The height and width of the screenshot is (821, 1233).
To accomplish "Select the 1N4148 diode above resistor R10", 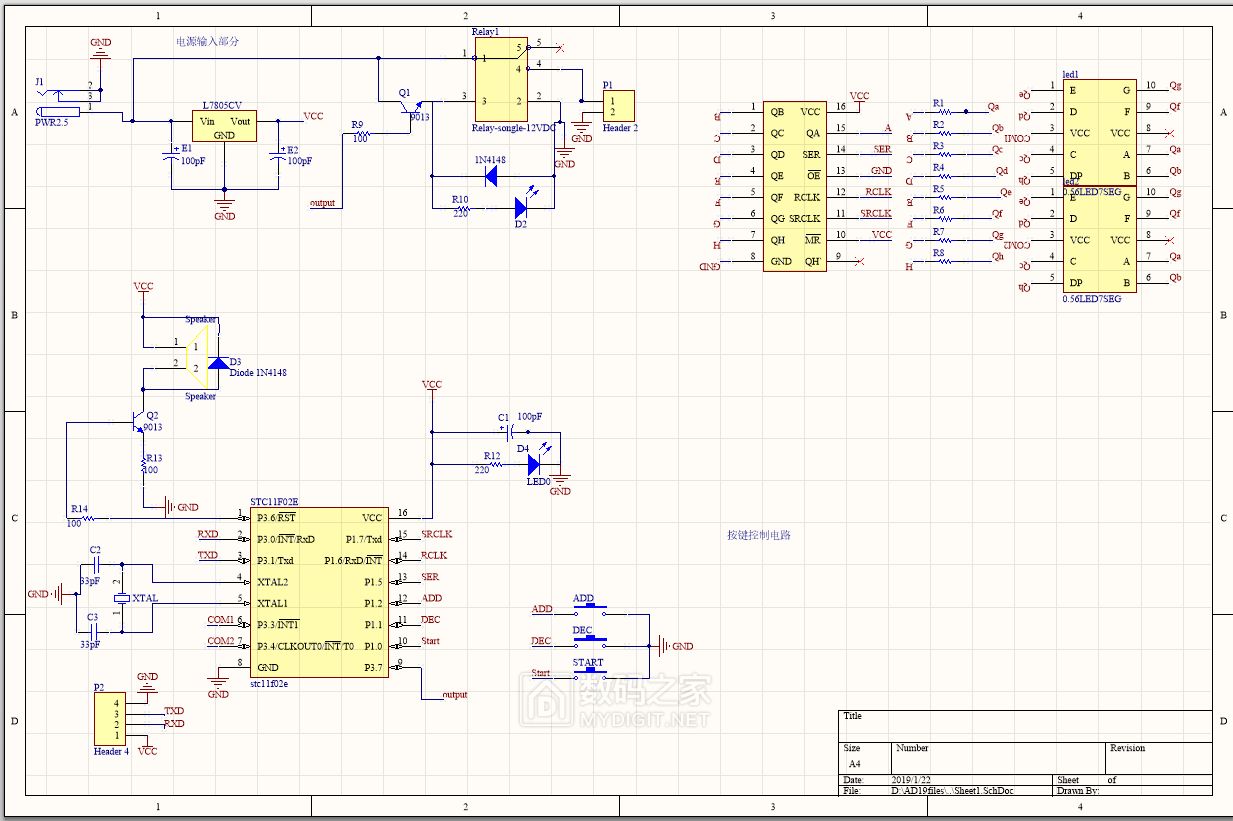I will [x=491, y=177].
